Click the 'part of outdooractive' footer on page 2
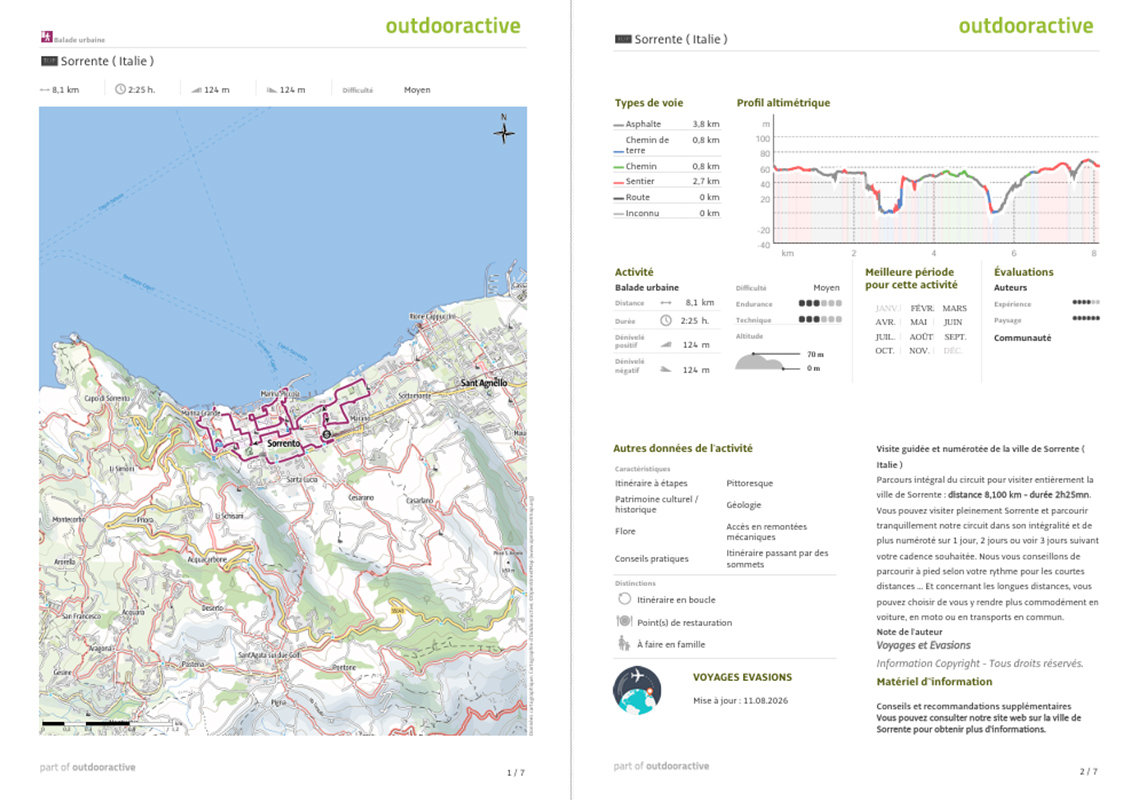Screen dimensions: 1140x800 click(x=661, y=766)
